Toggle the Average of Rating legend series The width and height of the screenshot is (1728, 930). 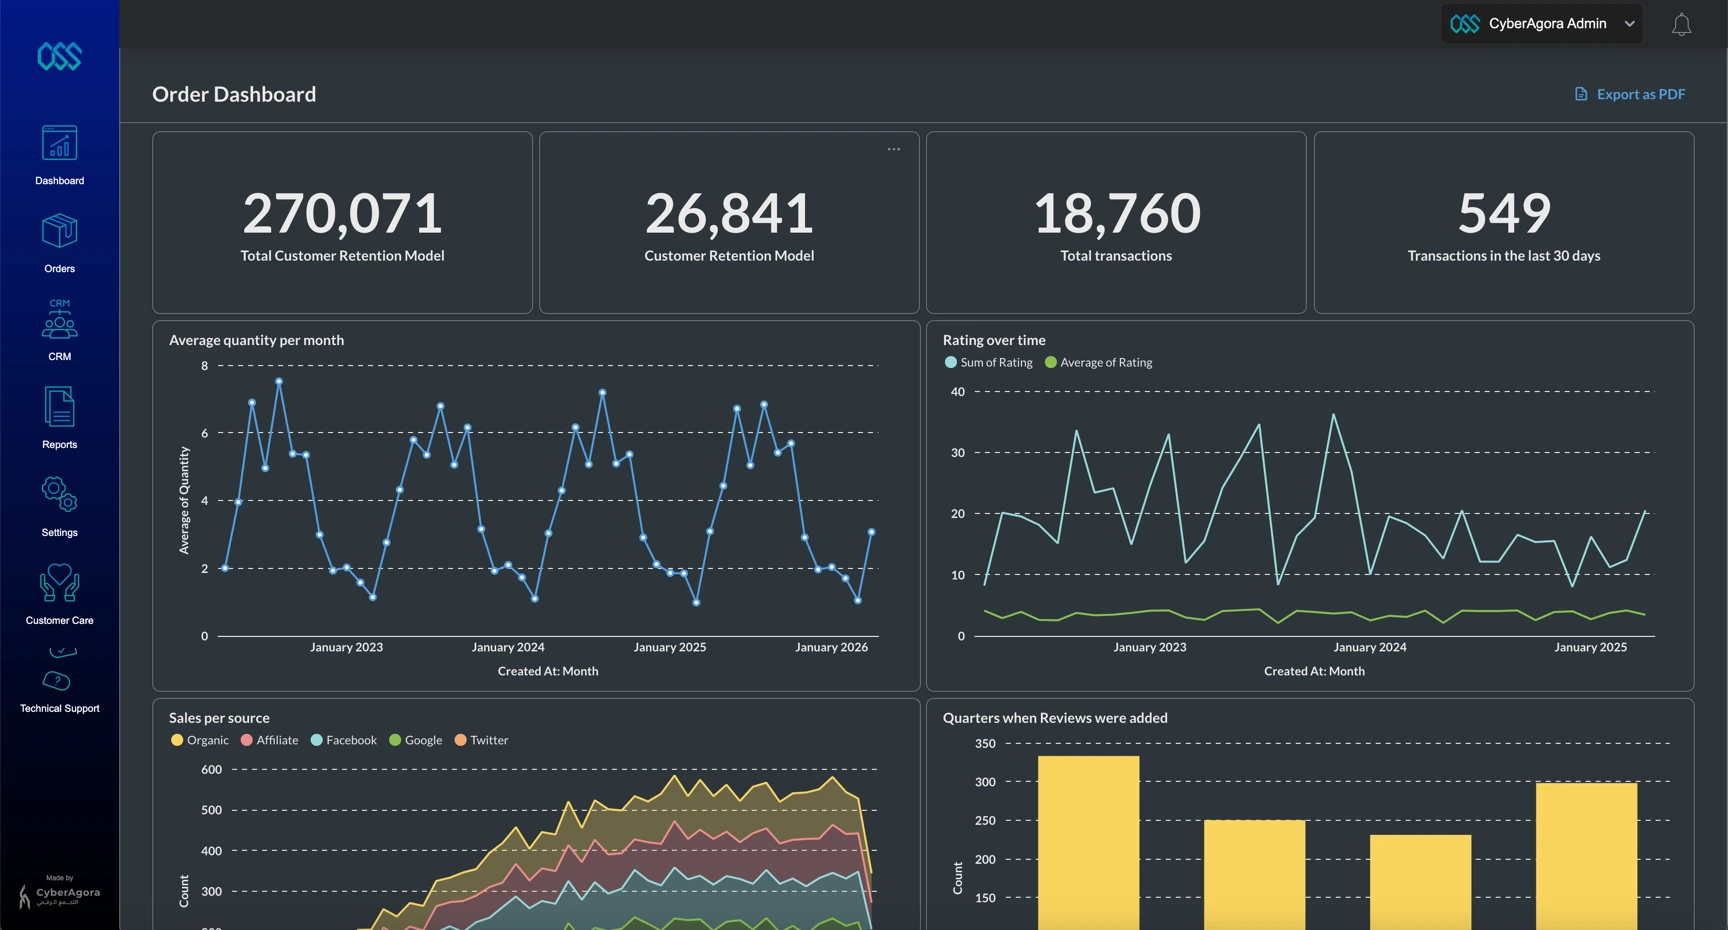[1098, 362]
